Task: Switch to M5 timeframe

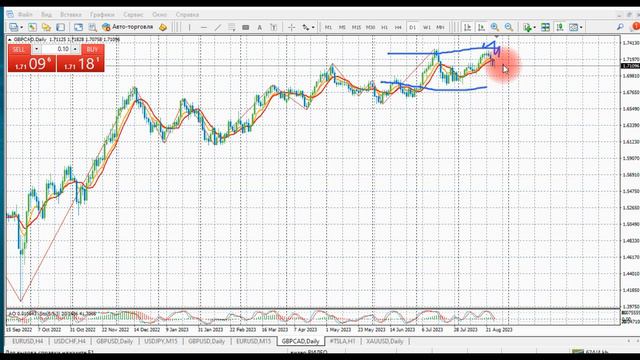Action: 342,27
